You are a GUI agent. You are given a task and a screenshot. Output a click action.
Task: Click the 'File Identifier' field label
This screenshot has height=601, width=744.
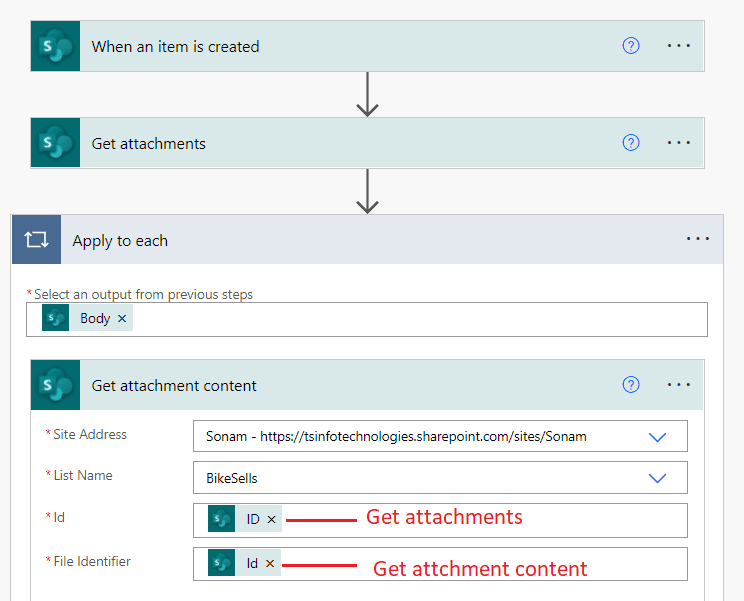pos(92,562)
